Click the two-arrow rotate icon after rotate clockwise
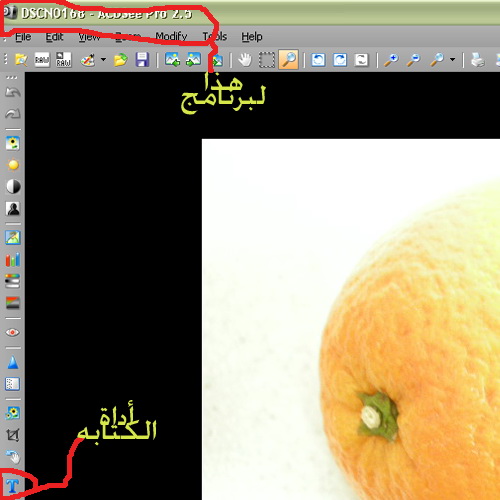 point(361,60)
